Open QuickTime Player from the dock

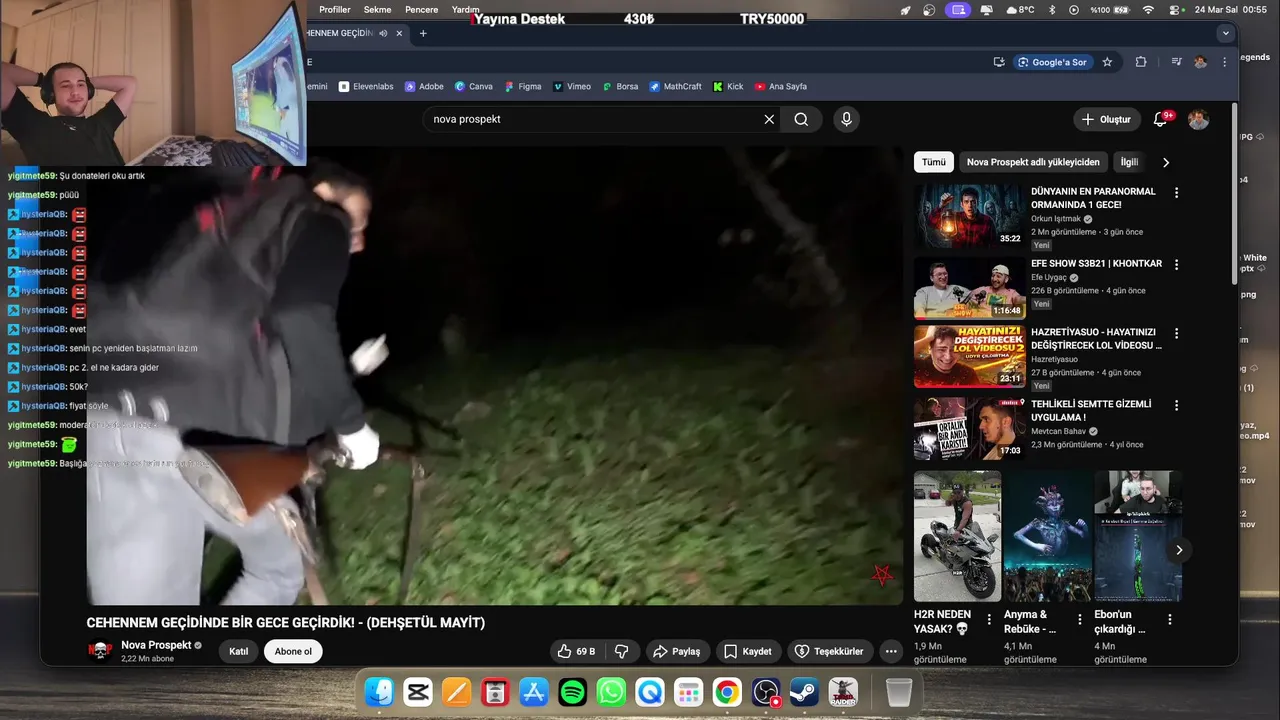tap(650, 691)
